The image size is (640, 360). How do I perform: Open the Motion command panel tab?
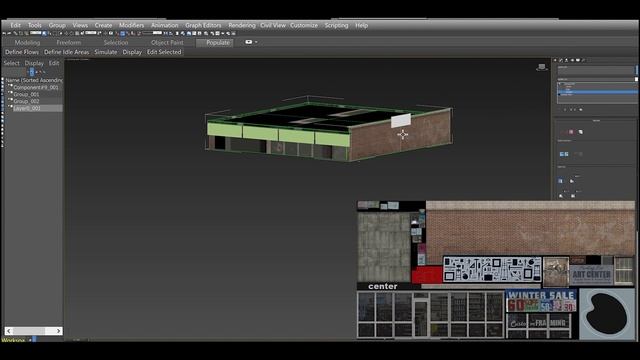pos(572,60)
